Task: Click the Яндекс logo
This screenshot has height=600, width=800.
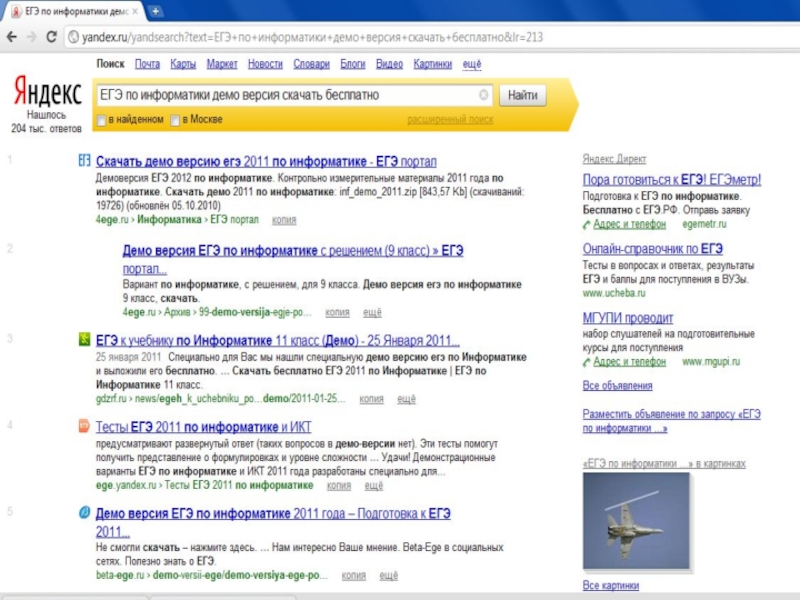Action: 47,91
